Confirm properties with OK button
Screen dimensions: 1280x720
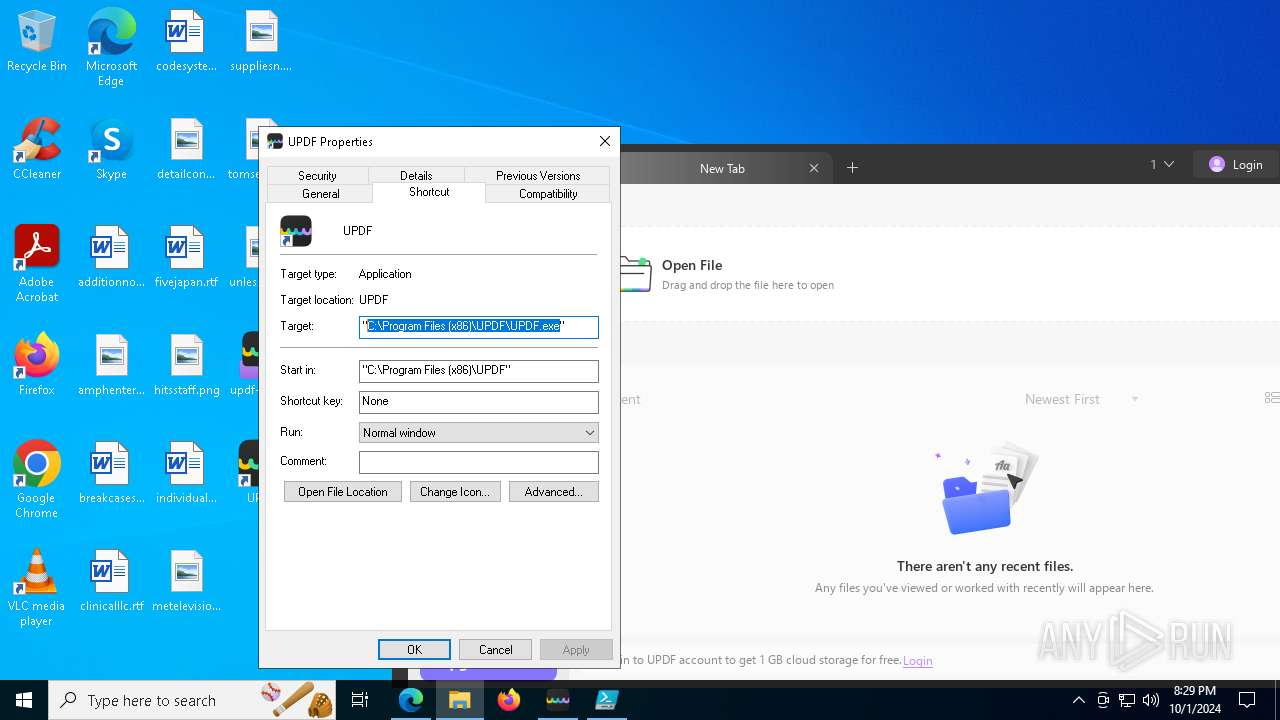pos(414,649)
